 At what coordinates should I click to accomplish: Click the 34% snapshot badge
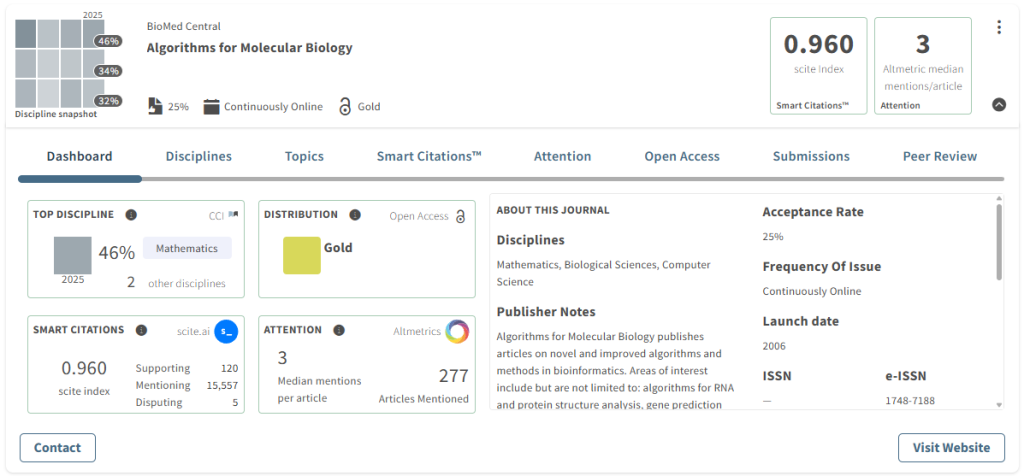[x=108, y=71]
